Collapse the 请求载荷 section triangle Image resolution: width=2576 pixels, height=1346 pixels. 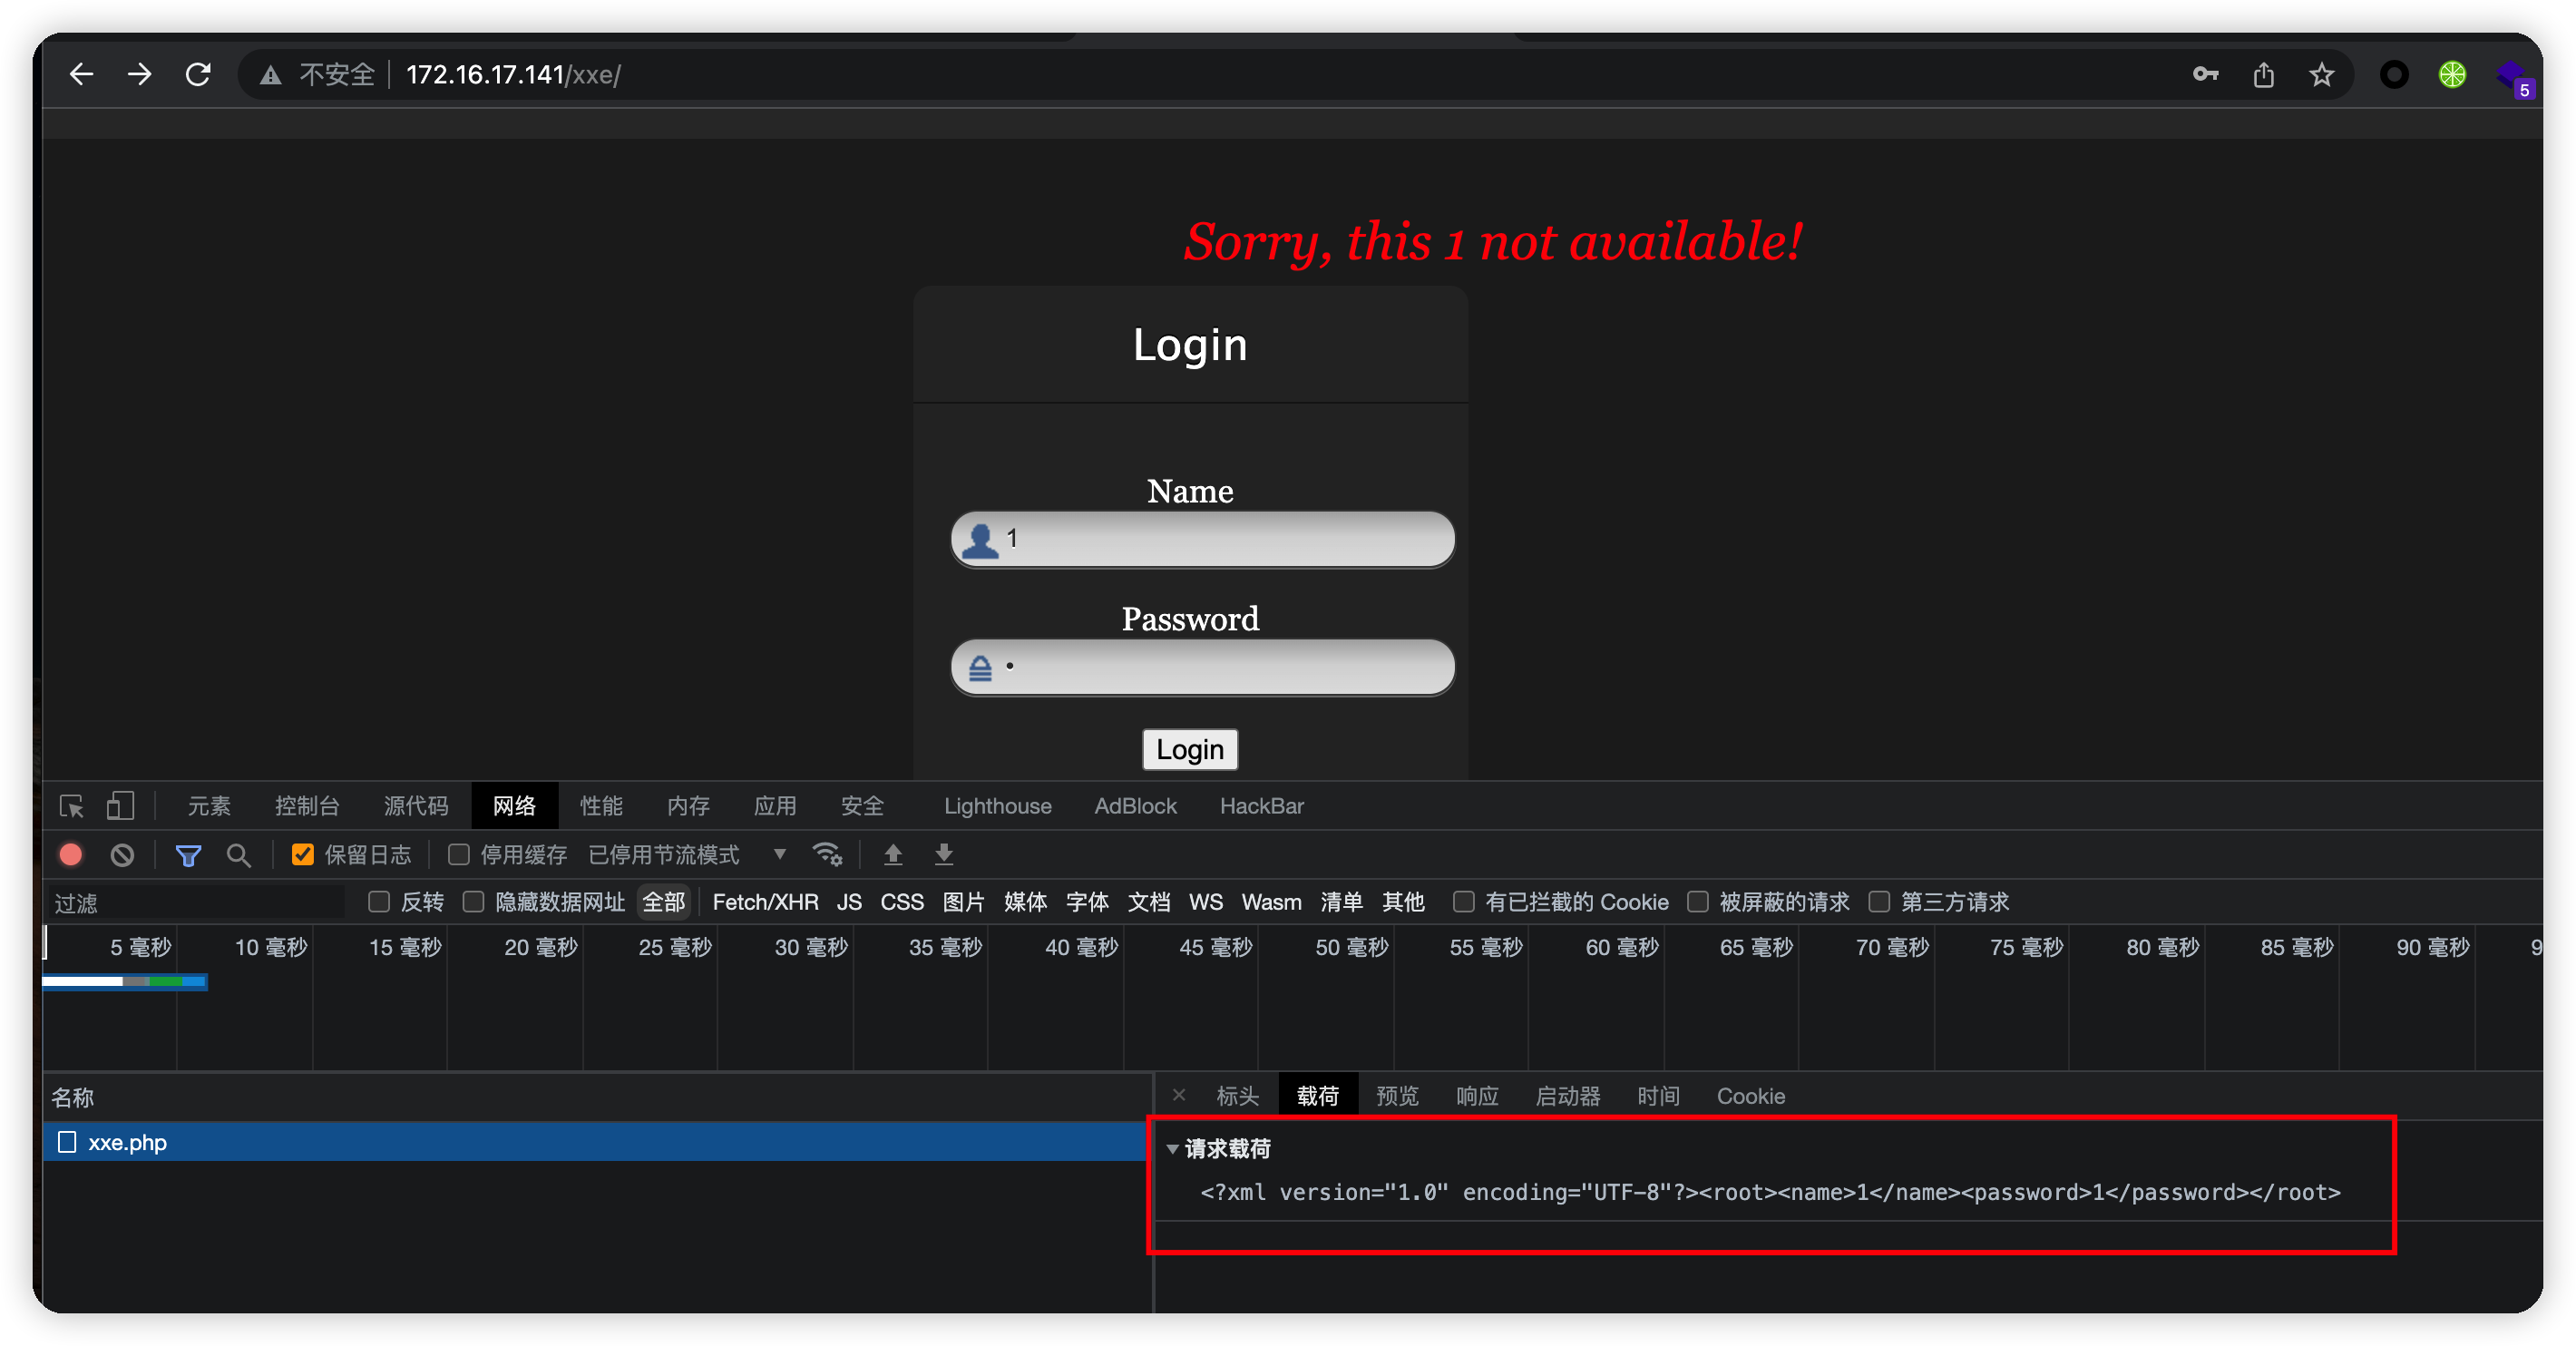pos(1172,1149)
